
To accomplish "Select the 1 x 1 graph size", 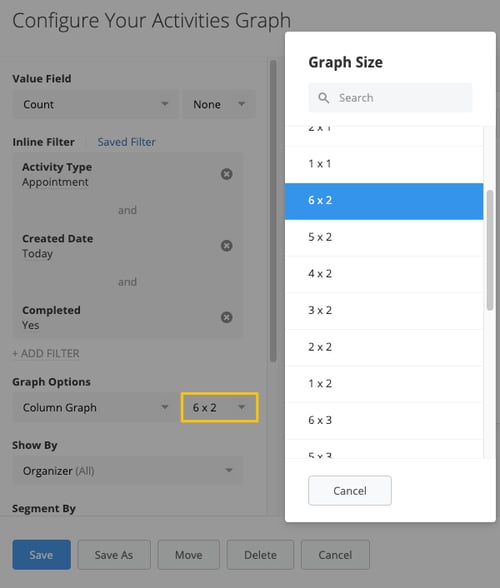I will pyautogui.click(x=384, y=164).
